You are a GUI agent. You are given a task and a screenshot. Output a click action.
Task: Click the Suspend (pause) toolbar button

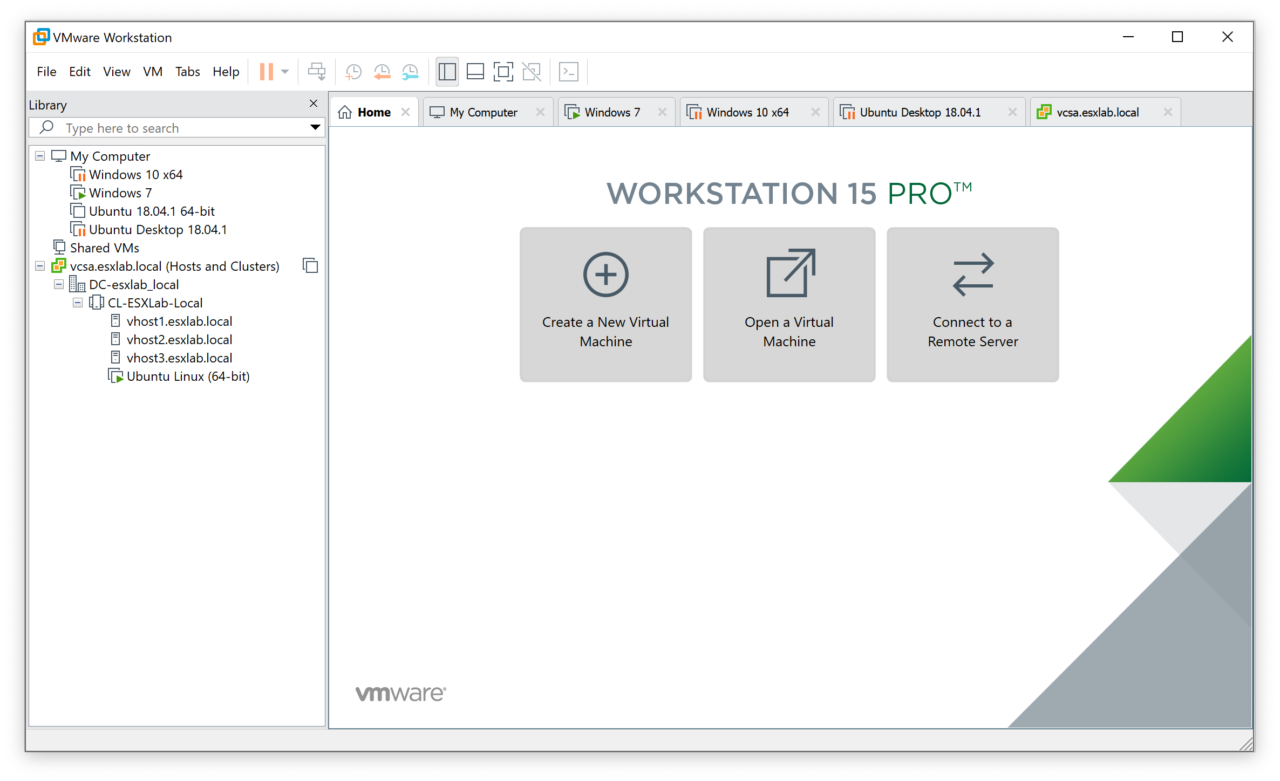(266, 72)
